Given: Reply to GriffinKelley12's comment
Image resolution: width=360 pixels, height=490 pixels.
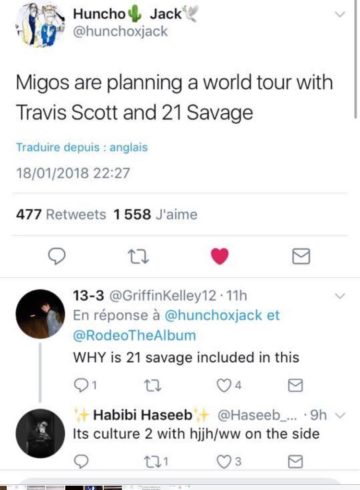Looking at the screenshot, I should [84, 386].
